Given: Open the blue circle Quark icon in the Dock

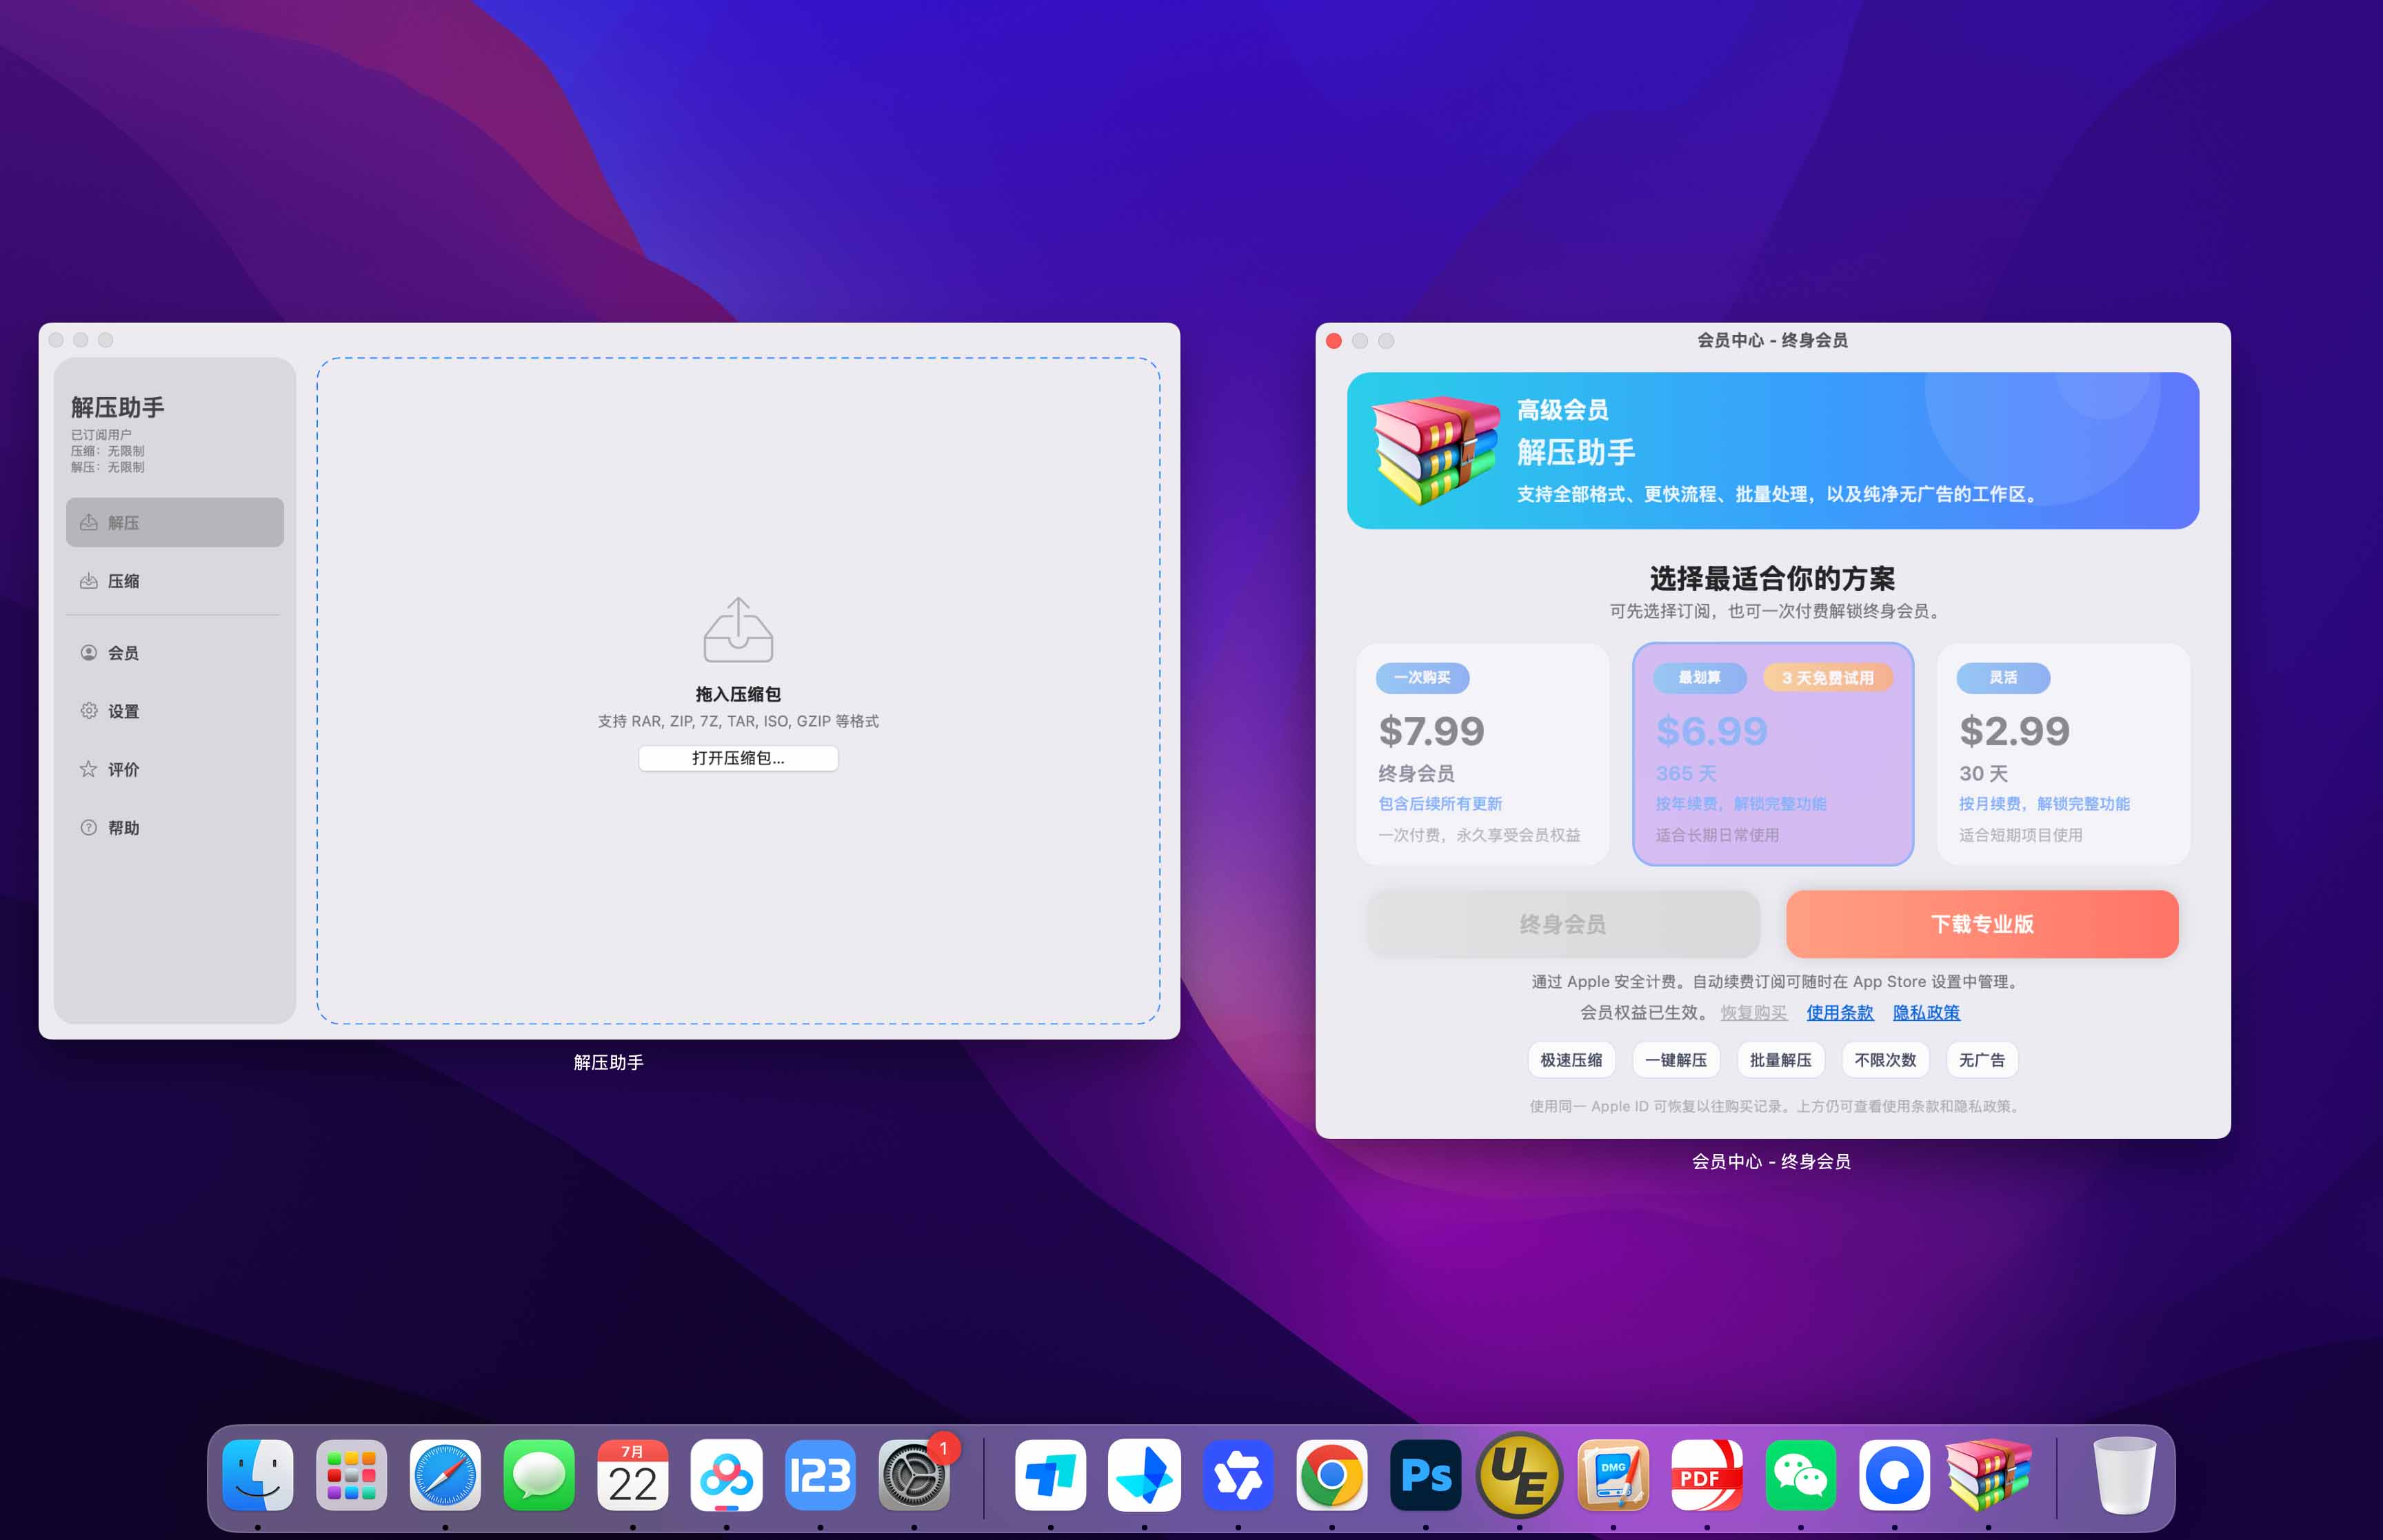Looking at the screenshot, I should pyautogui.click(x=1895, y=1475).
